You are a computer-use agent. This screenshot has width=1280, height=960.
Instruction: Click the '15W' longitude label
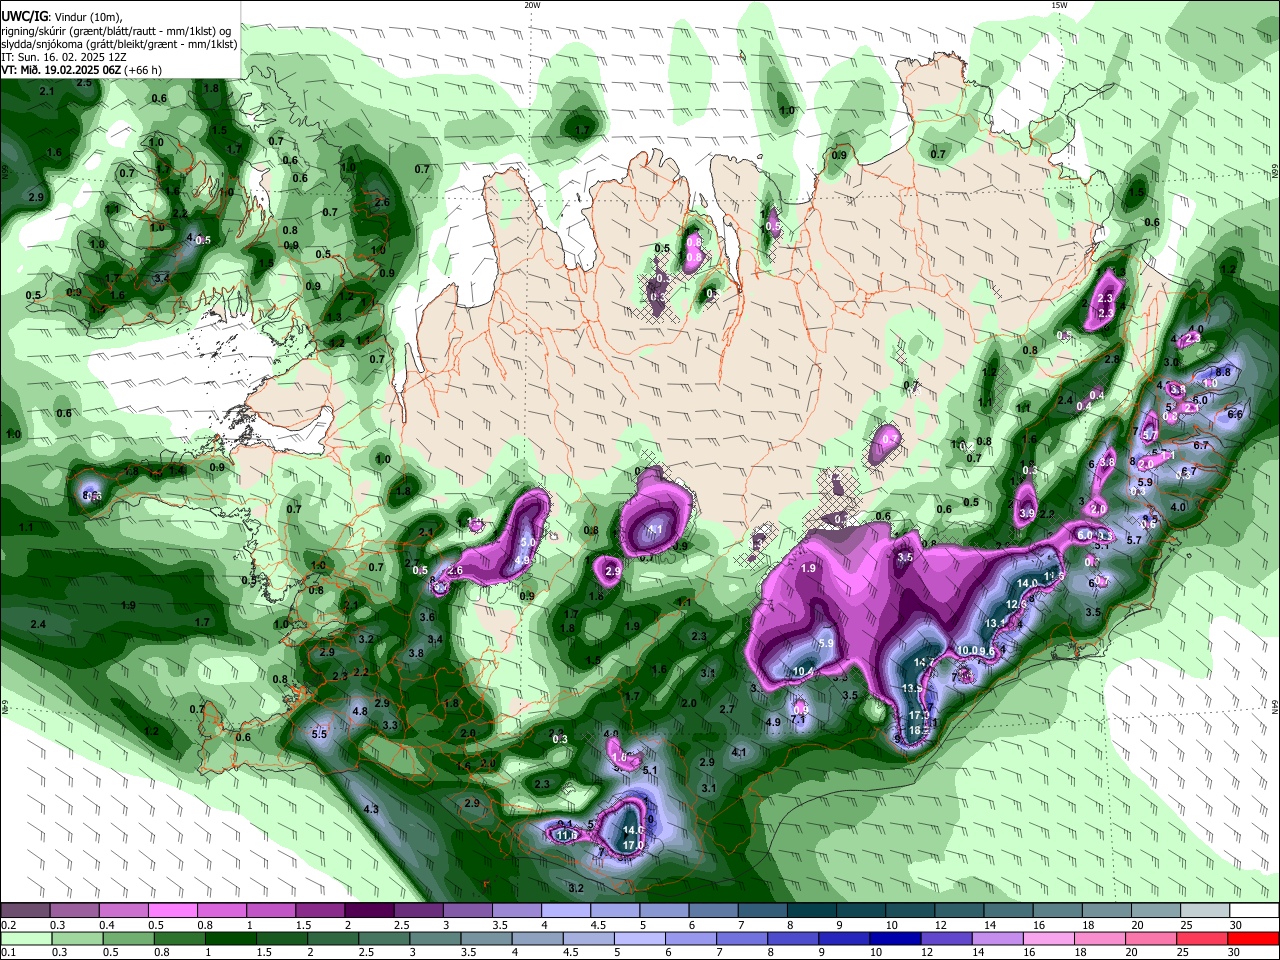point(1059,5)
